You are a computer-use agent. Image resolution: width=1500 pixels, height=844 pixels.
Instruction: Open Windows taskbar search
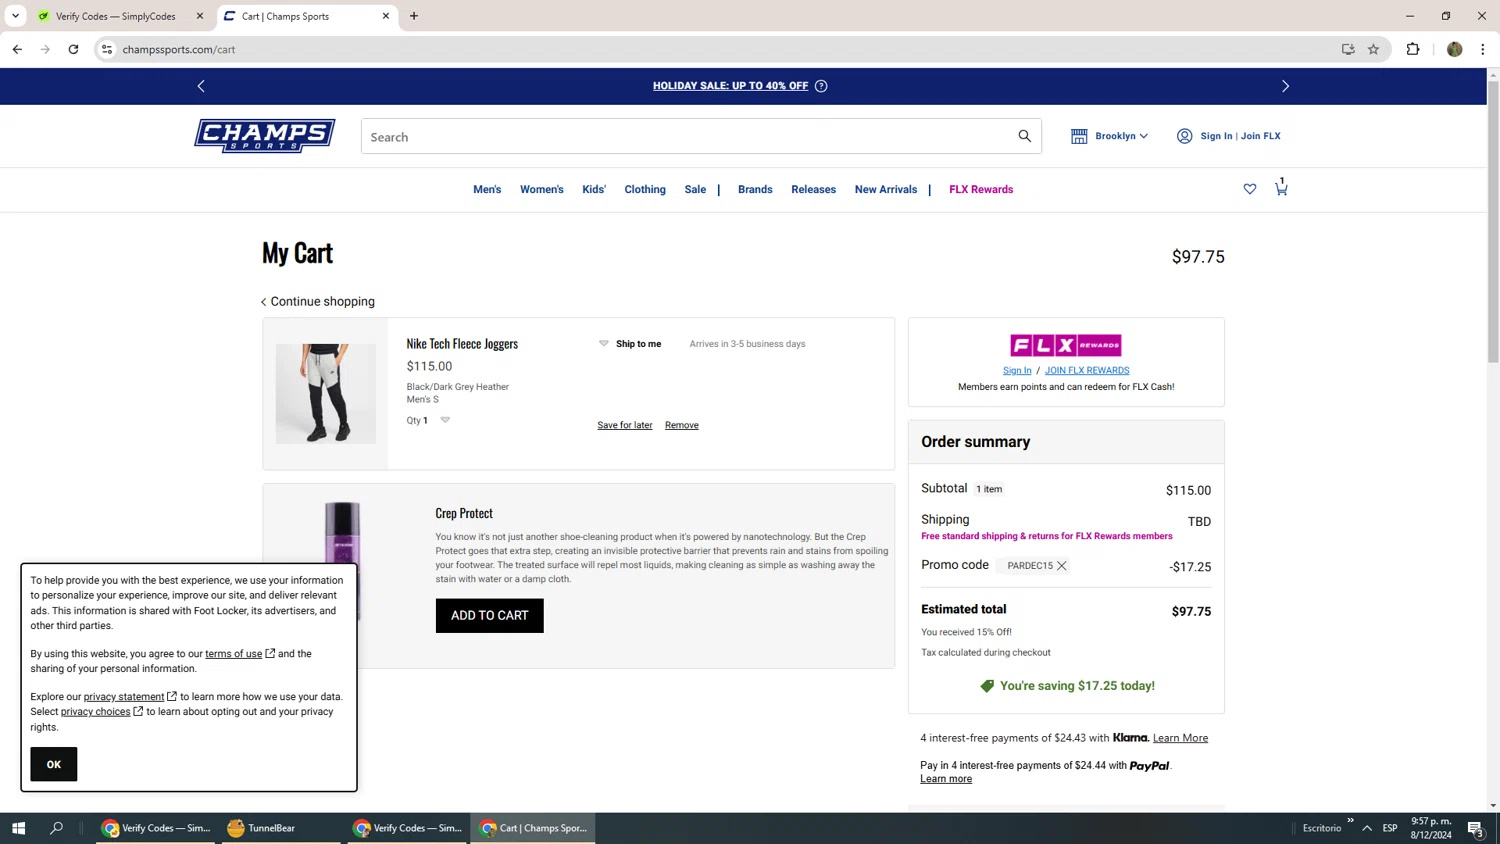coord(56,828)
